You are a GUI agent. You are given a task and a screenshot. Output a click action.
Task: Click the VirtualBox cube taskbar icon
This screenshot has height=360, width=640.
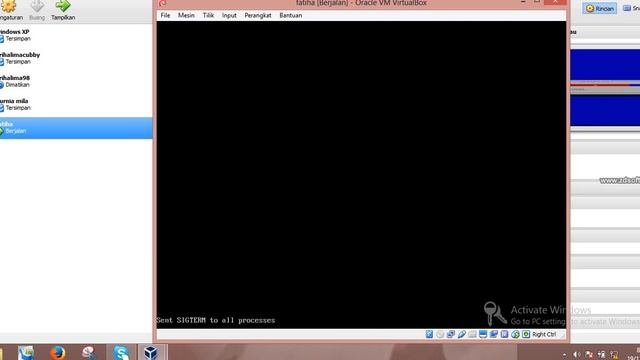click(151, 352)
